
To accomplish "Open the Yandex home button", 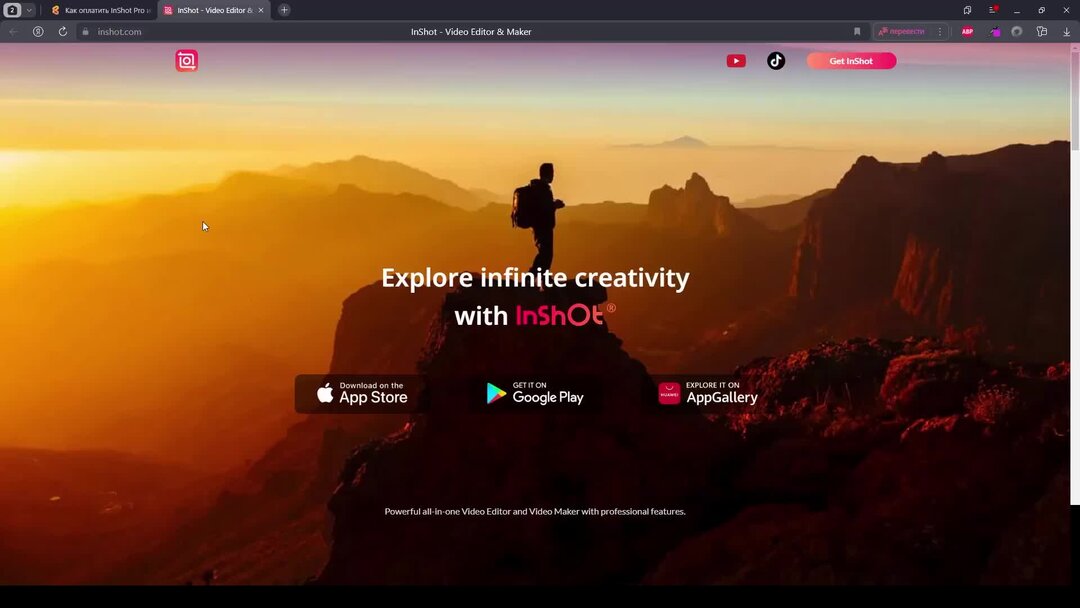I will [39, 32].
